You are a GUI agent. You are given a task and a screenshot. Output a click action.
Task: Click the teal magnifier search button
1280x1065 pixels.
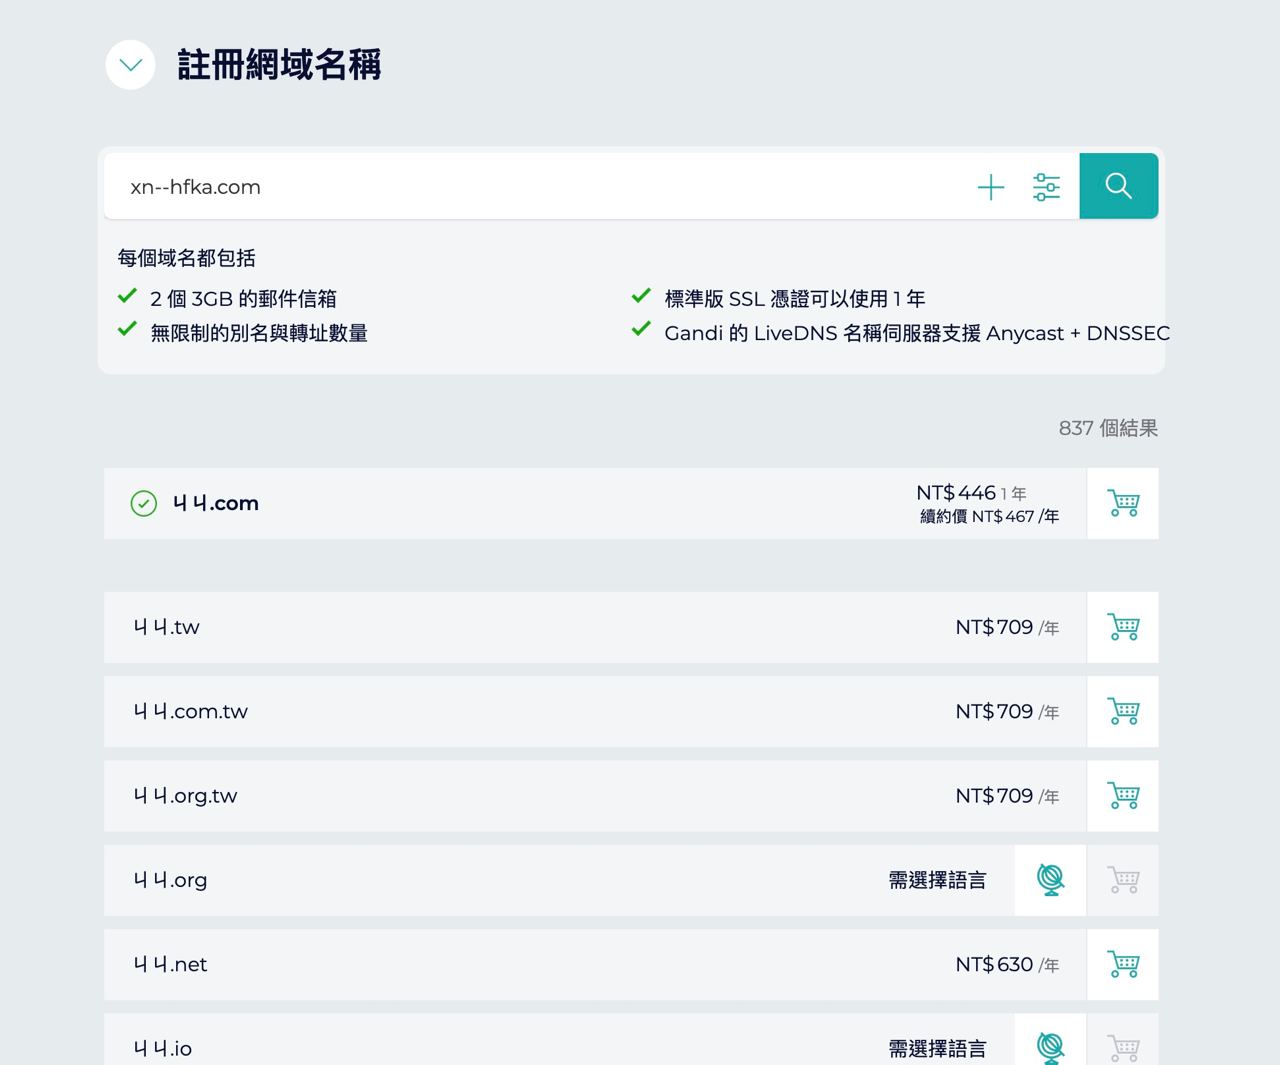coord(1119,186)
